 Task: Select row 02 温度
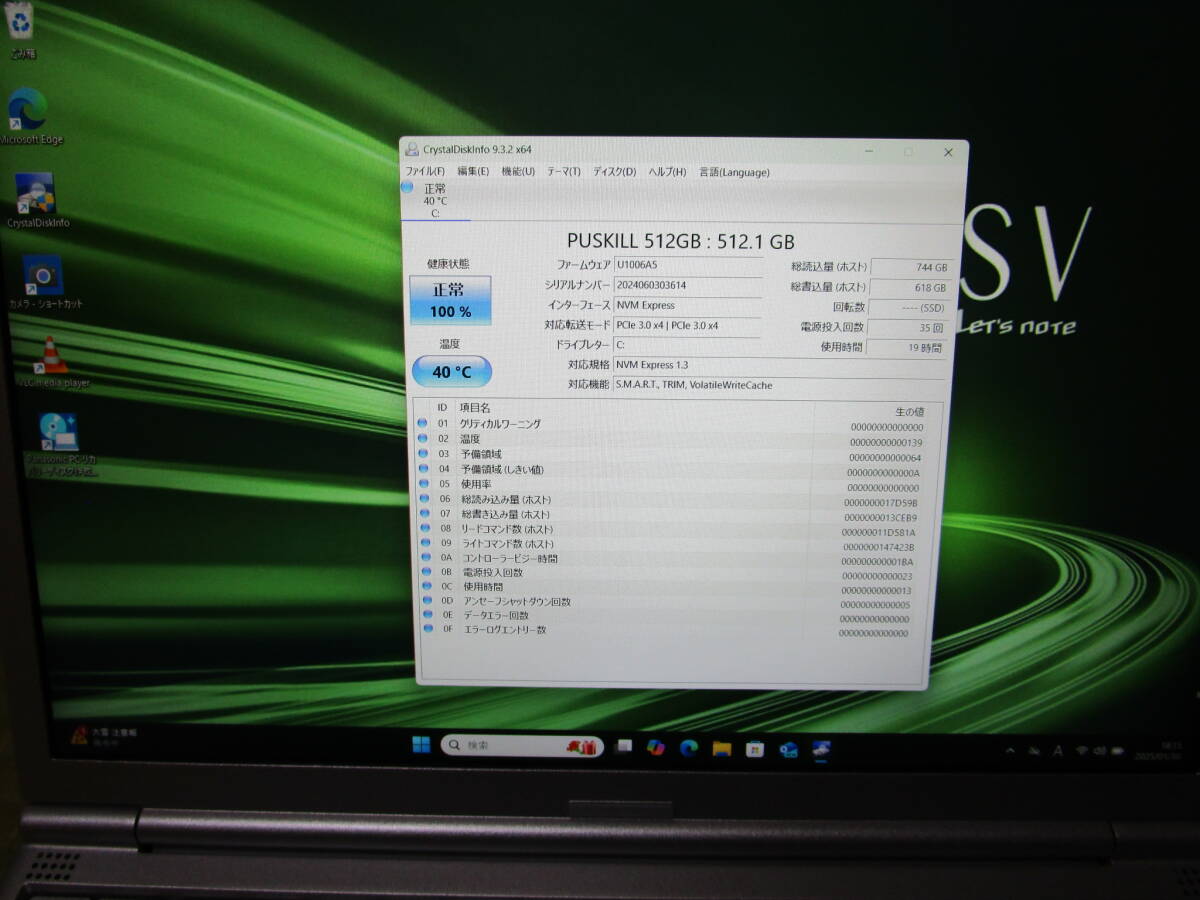pos(676,439)
